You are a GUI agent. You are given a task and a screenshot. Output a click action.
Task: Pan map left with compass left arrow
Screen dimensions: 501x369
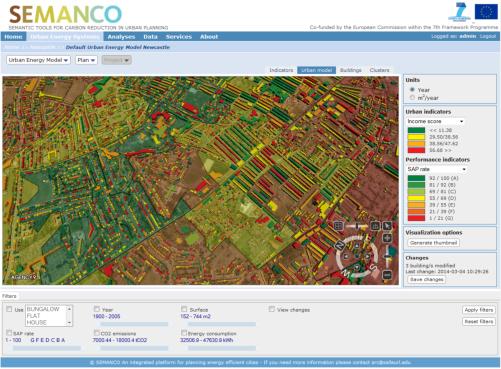[346, 257]
